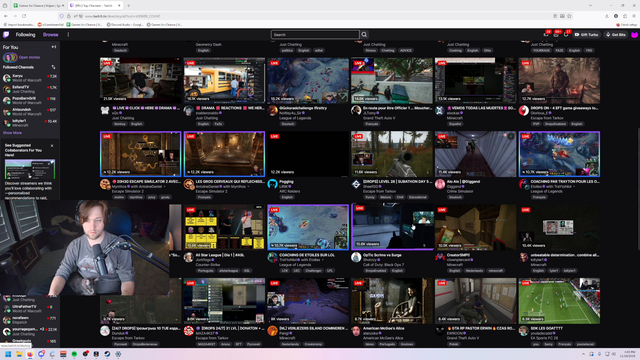The image size is (640, 360).
Task: Click Show More under followed channels
Action: [x=12, y=133]
